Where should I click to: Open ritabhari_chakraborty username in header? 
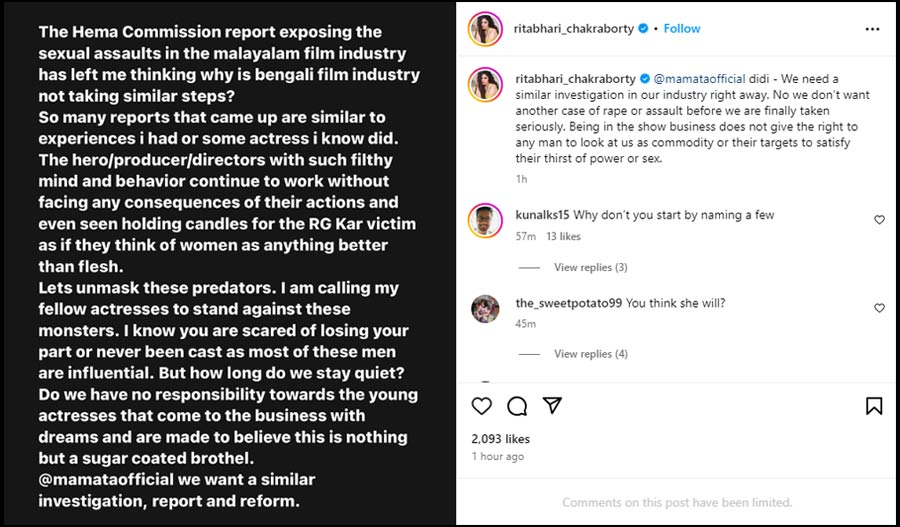(575, 29)
